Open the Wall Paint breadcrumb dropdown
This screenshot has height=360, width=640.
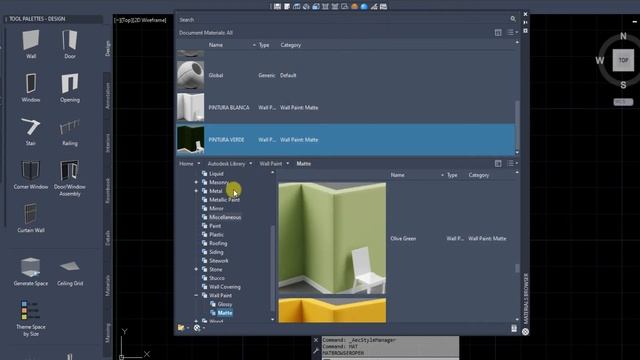288,164
